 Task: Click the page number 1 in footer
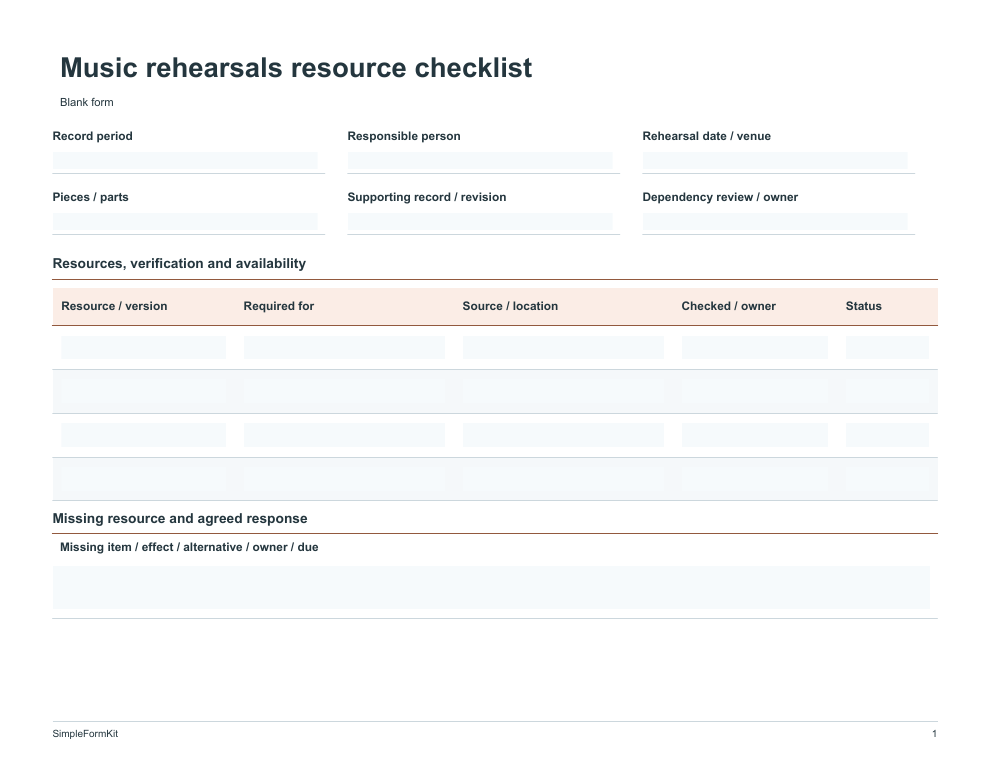(x=934, y=733)
